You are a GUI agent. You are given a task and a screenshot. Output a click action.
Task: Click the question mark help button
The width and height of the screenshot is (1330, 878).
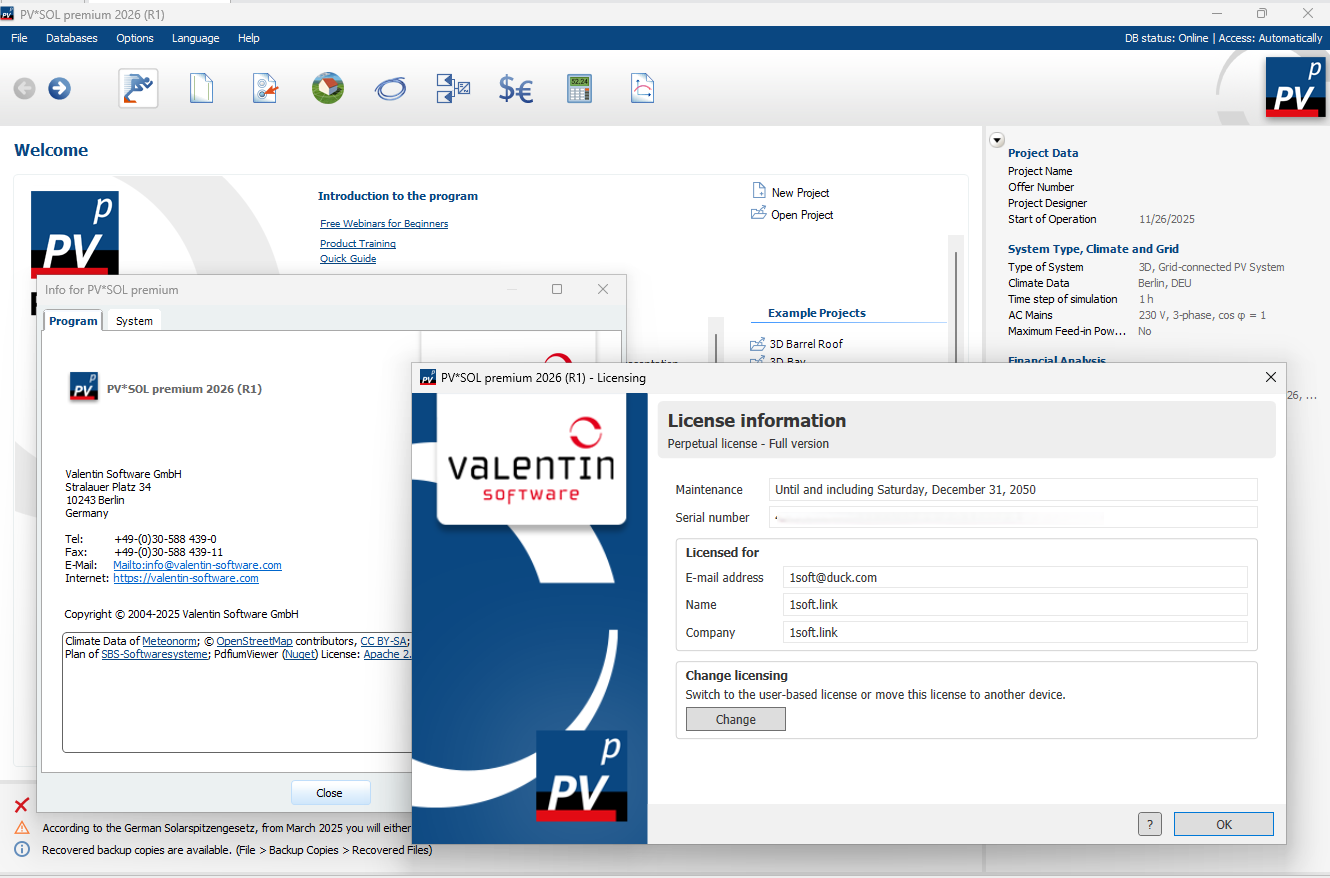tap(1150, 824)
